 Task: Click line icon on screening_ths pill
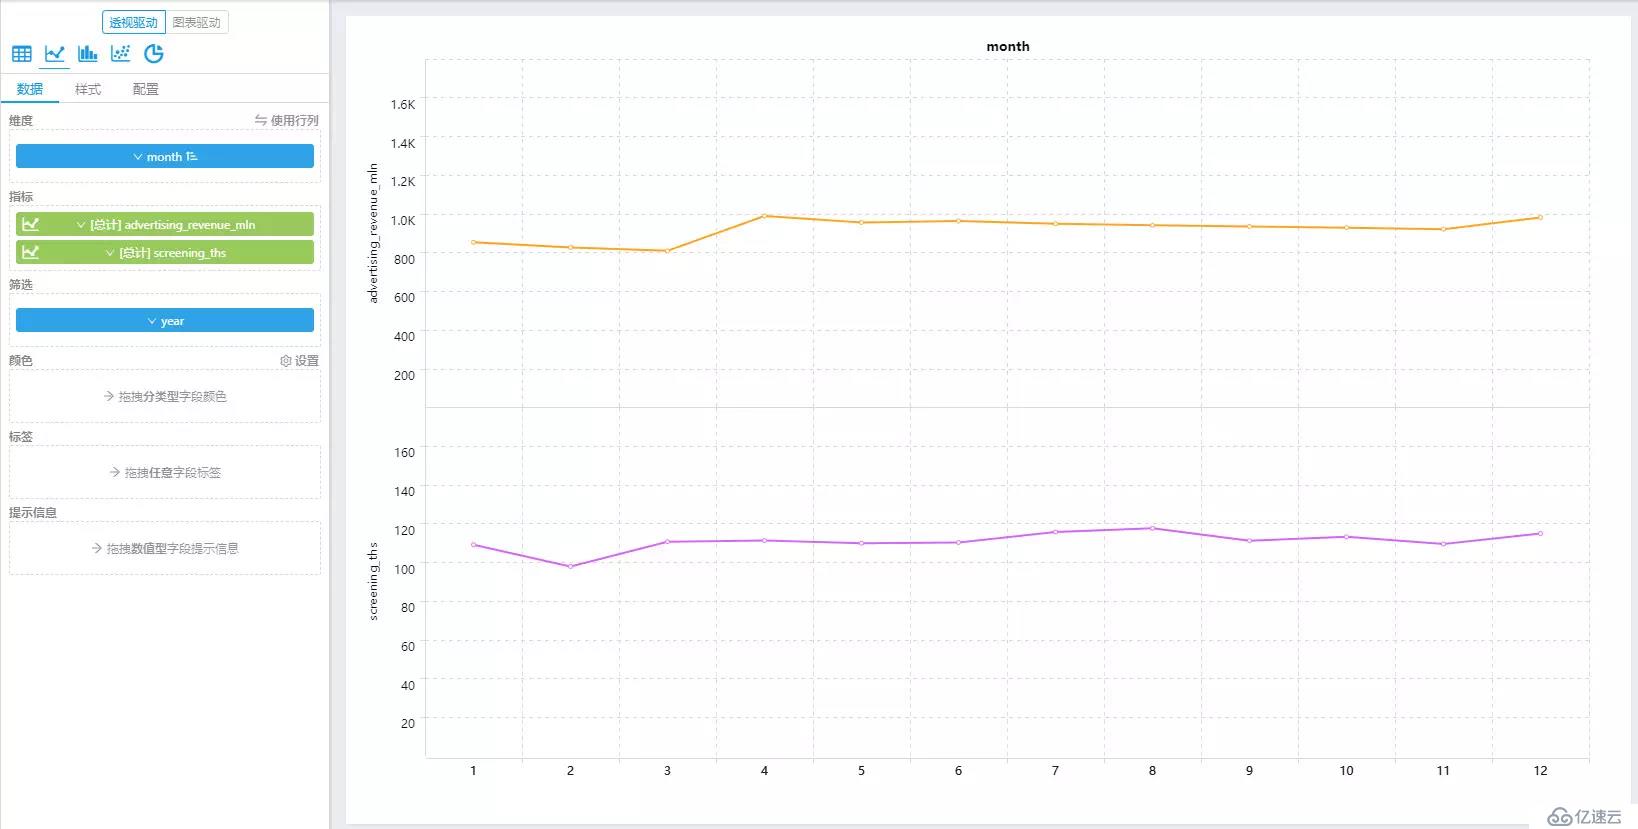click(x=31, y=252)
